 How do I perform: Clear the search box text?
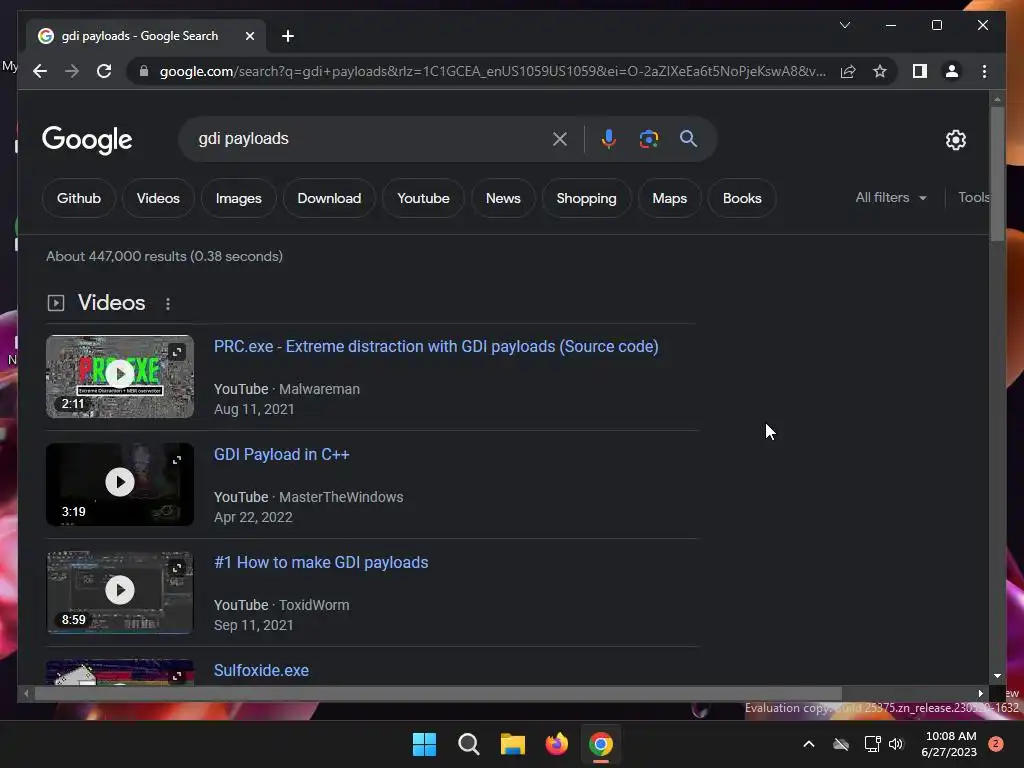pos(560,138)
